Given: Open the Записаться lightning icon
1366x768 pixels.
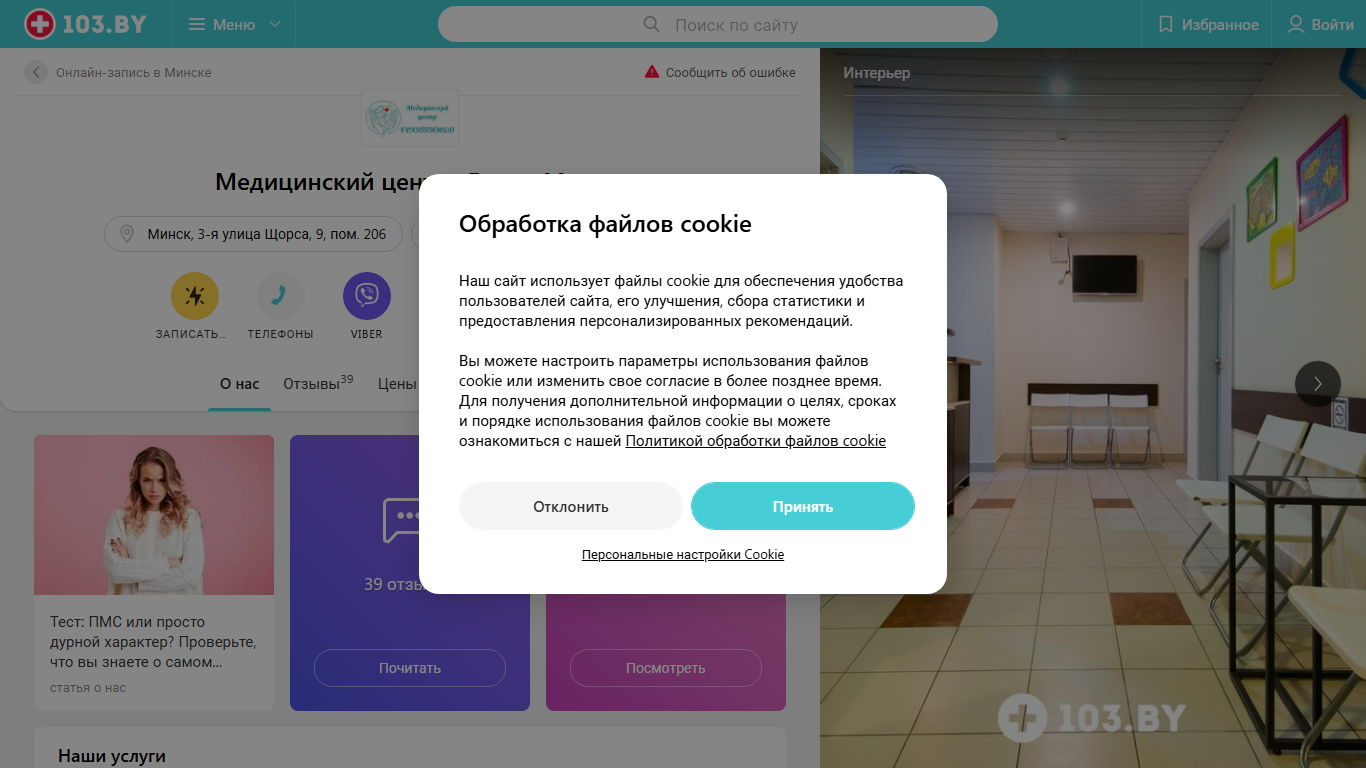Looking at the screenshot, I should pyautogui.click(x=195, y=296).
